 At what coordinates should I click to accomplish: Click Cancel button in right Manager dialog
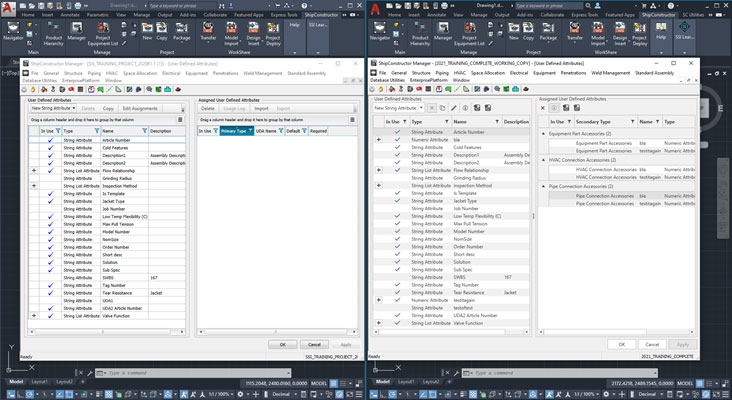pyautogui.click(x=652, y=344)
